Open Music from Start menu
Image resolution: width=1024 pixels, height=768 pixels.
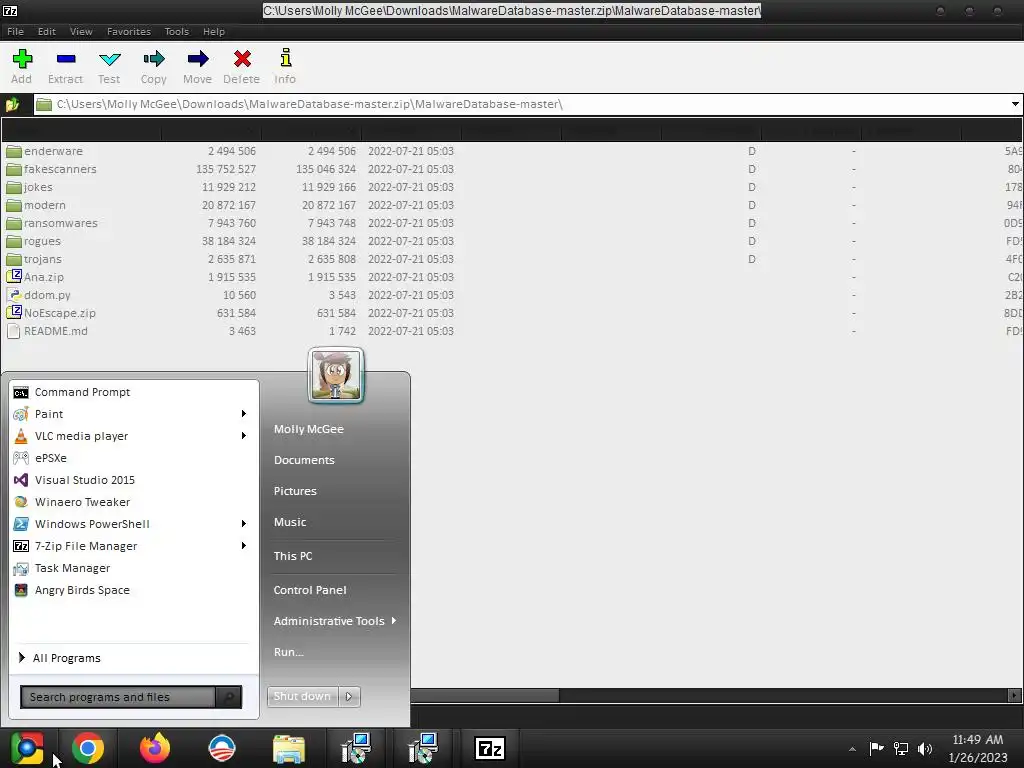pyautogui.click(x=290, y=522)
